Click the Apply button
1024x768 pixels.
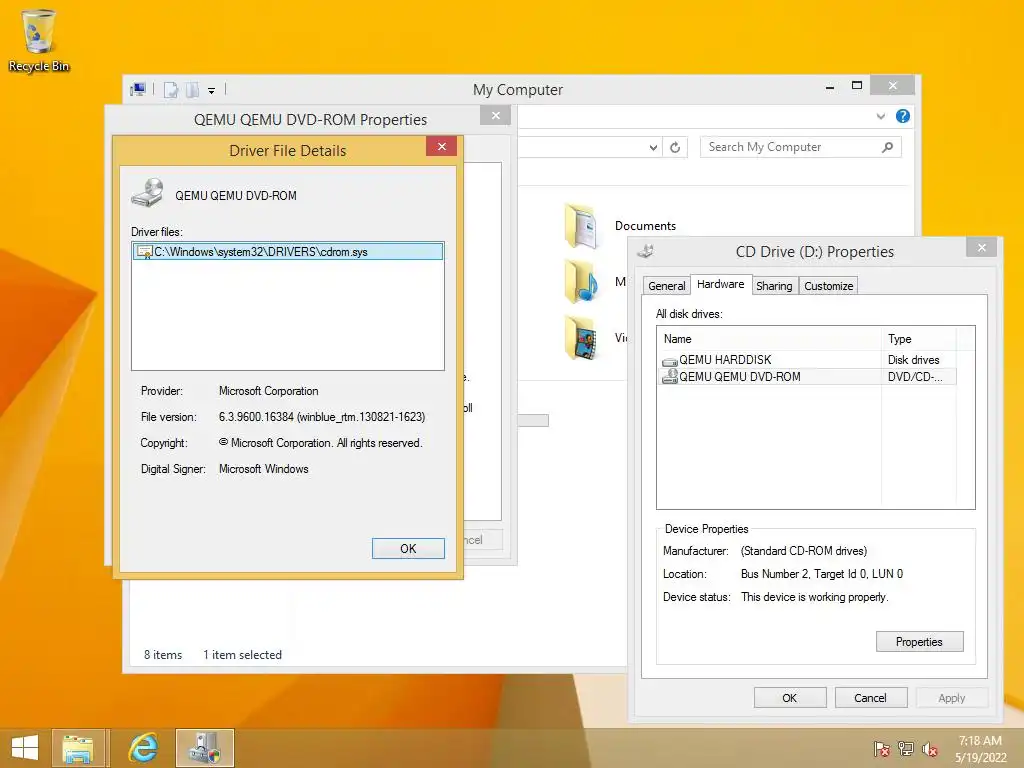point(952,697)
